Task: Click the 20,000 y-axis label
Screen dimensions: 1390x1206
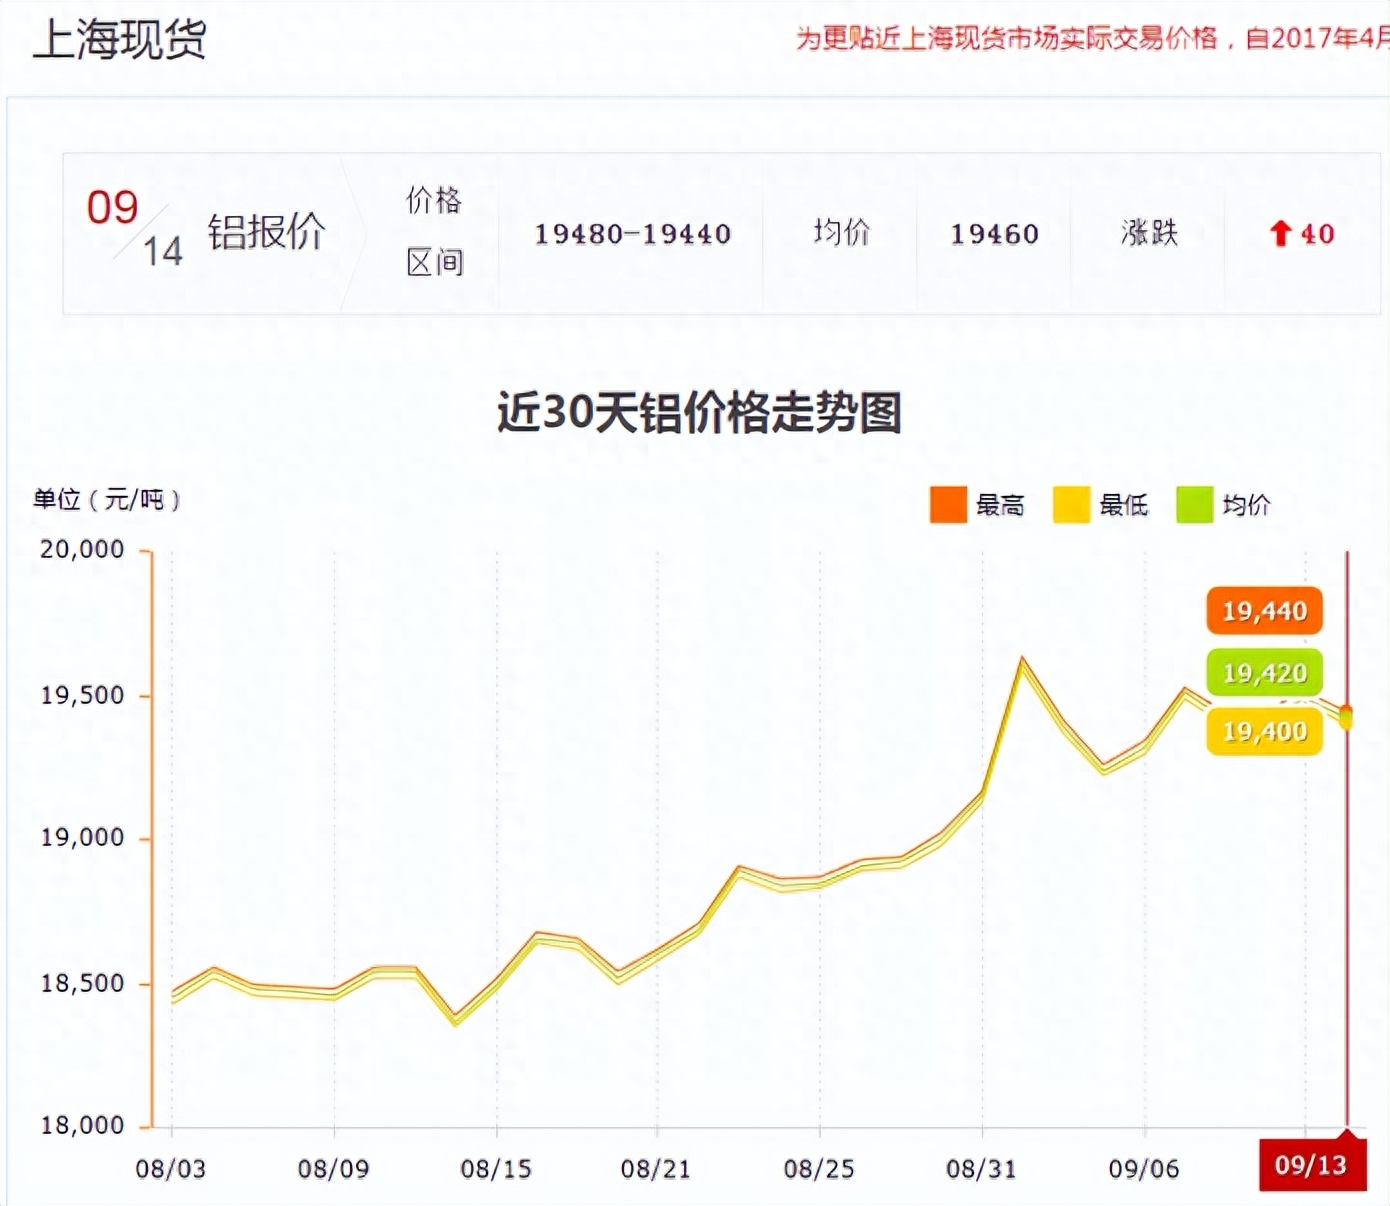Action: coord(83,550)
